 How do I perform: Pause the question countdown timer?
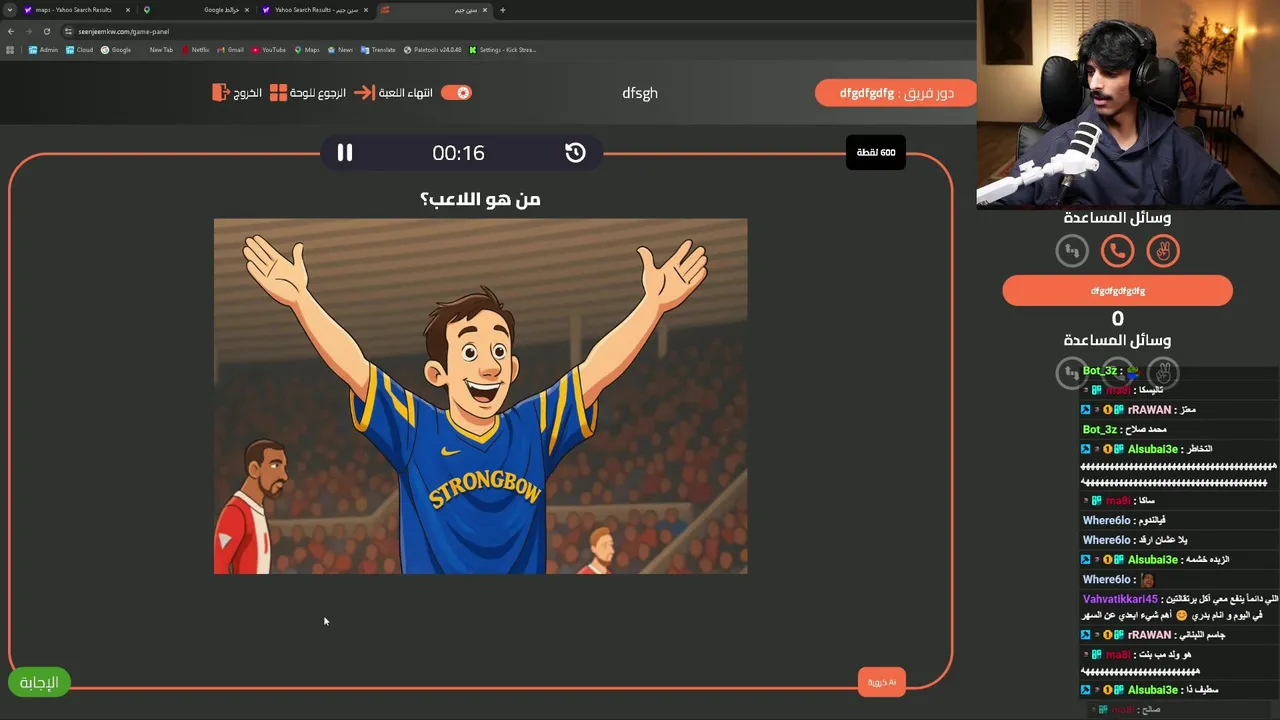click(x=345, y=152)
